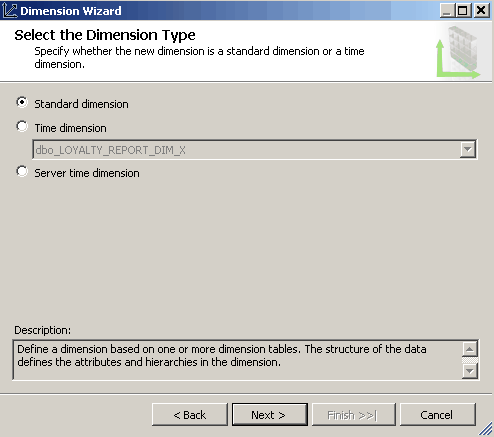Click the resize grip at window corner
494x437 pixels.
coord(486,429)
